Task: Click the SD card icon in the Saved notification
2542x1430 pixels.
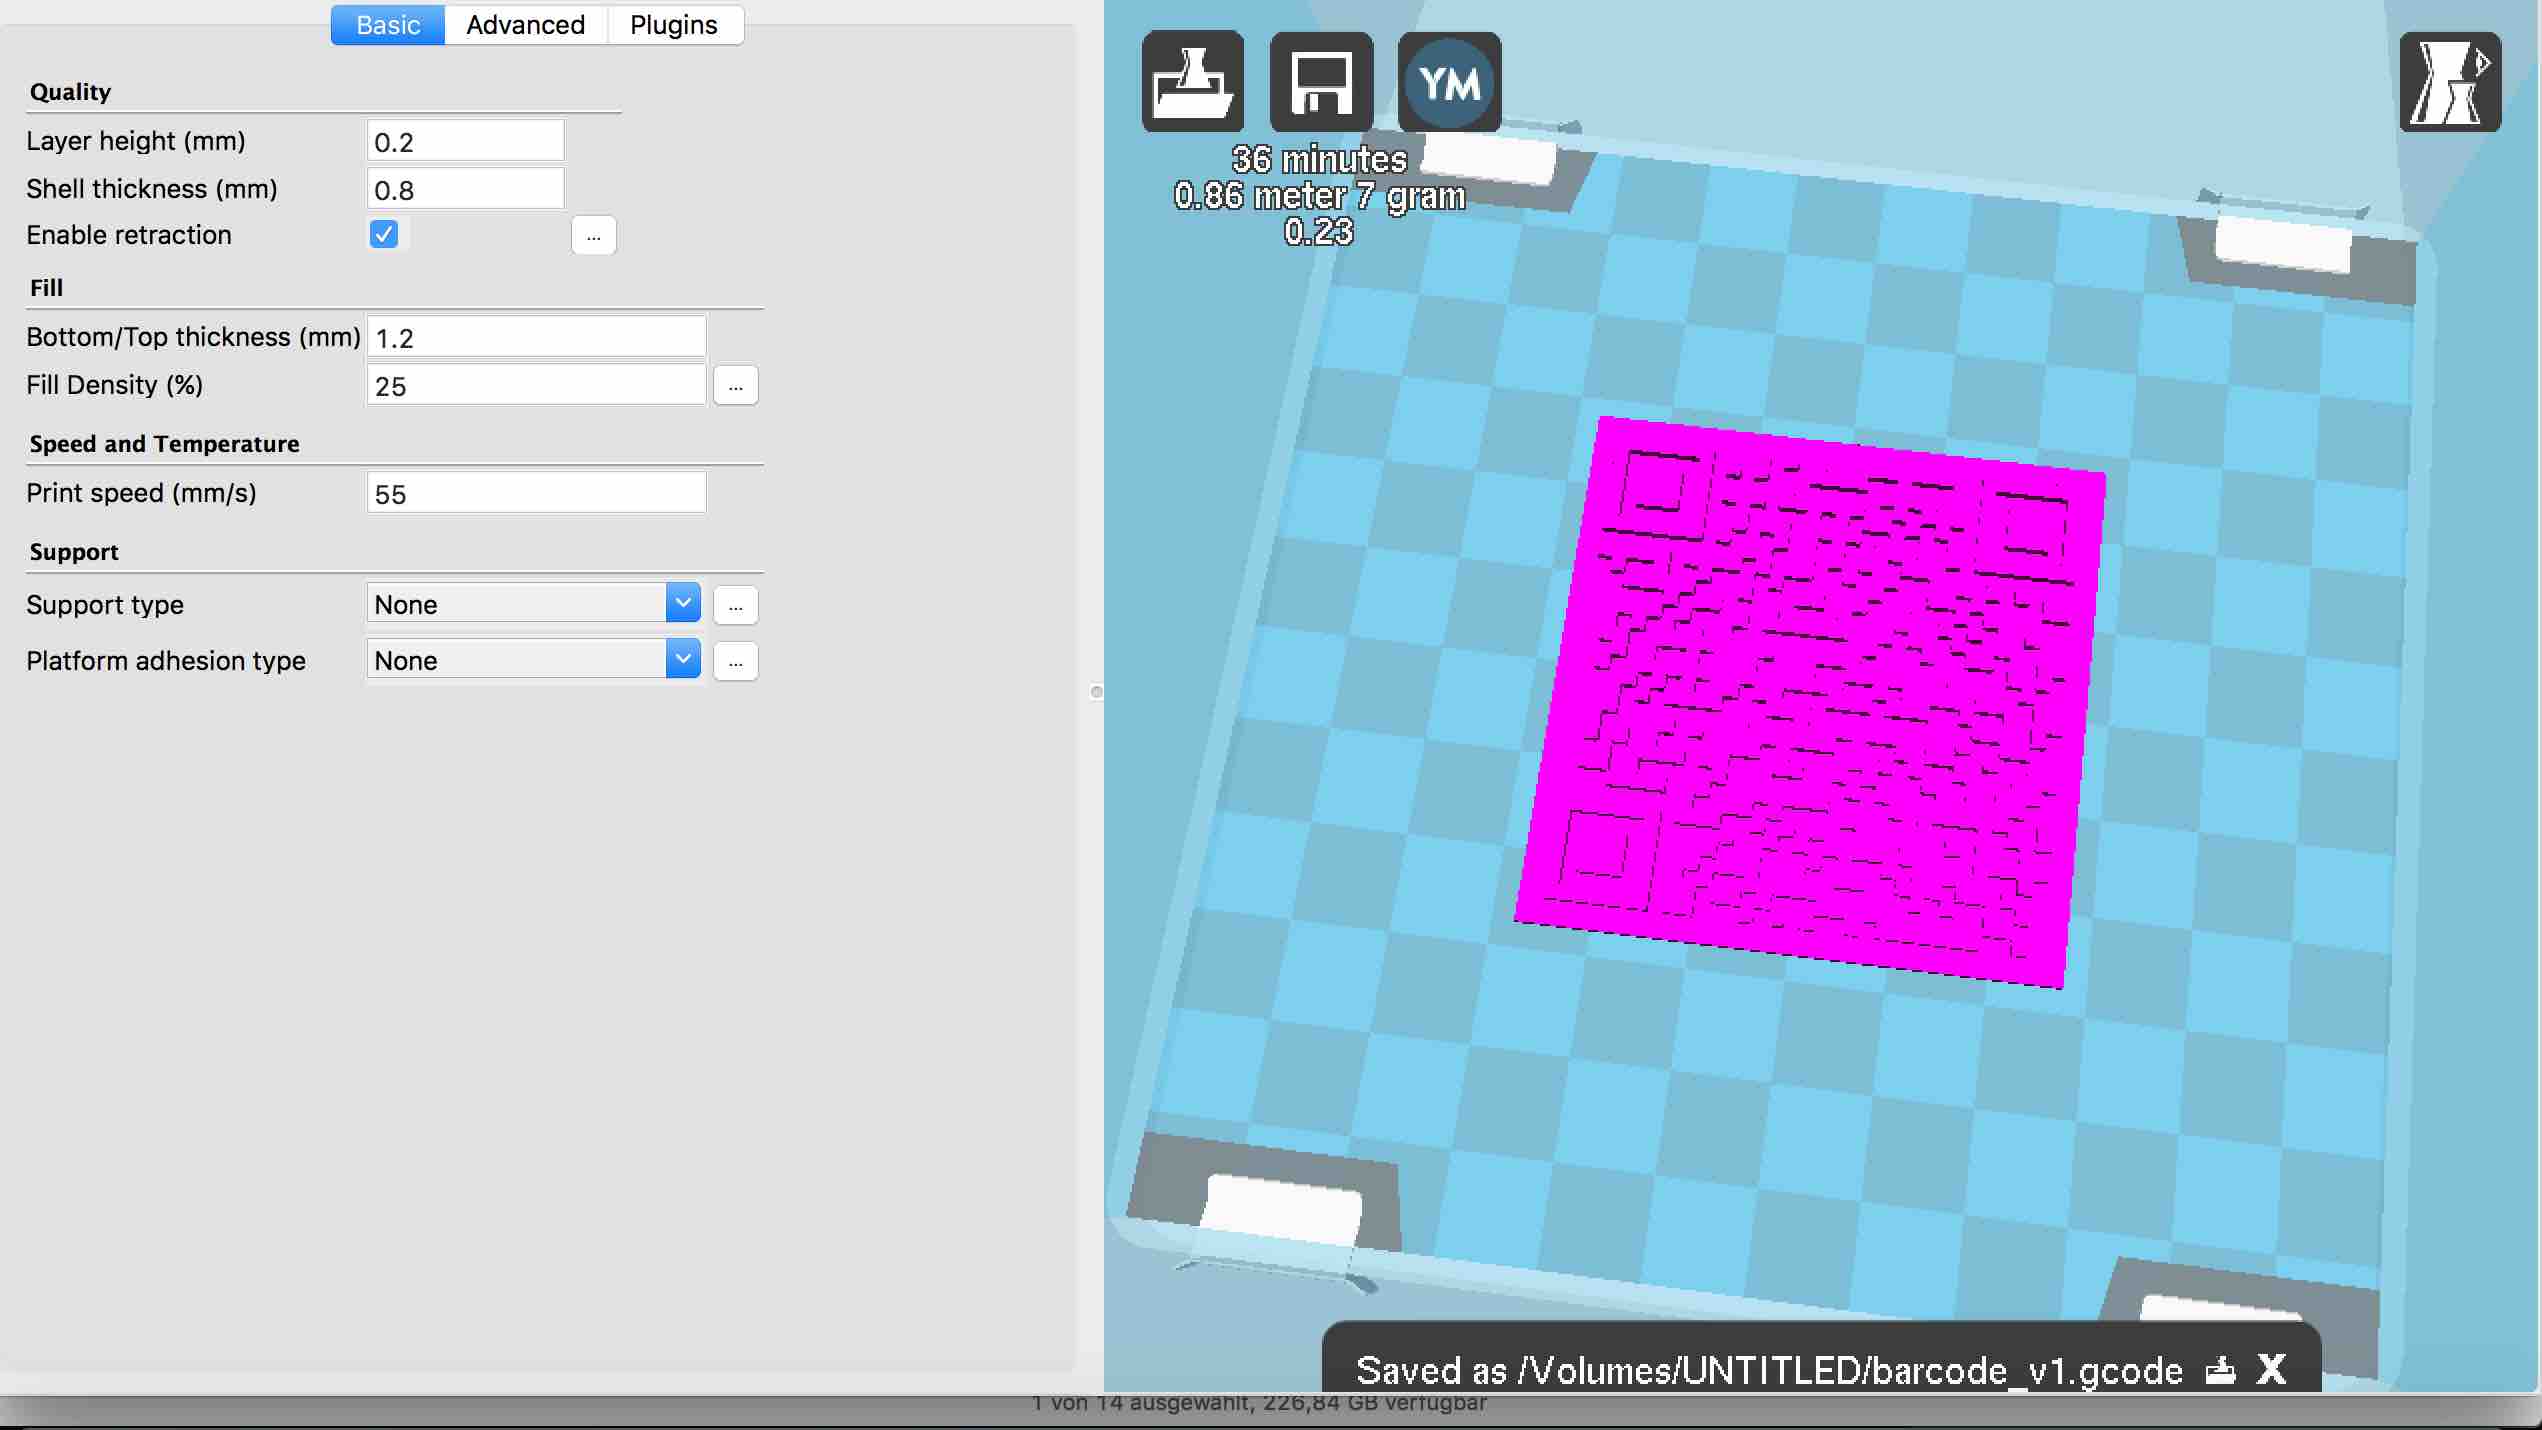Action: (2220, 1369)
